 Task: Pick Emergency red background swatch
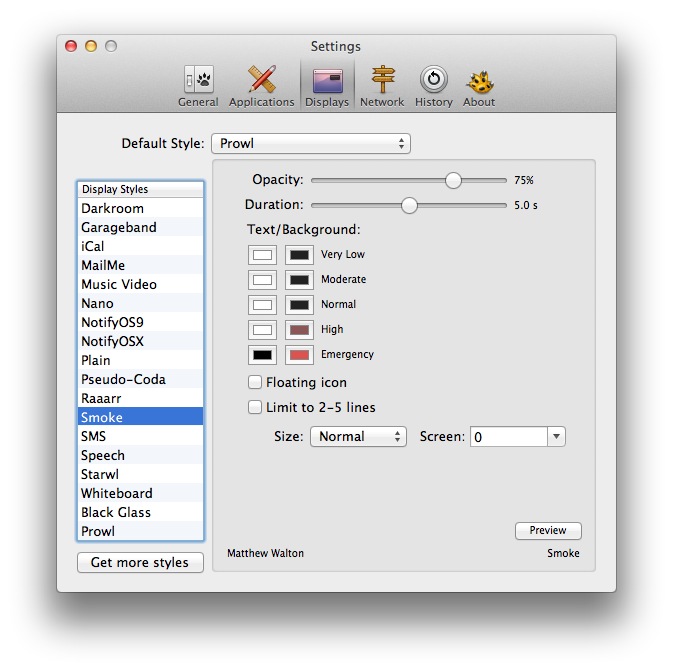pos(299,355)
